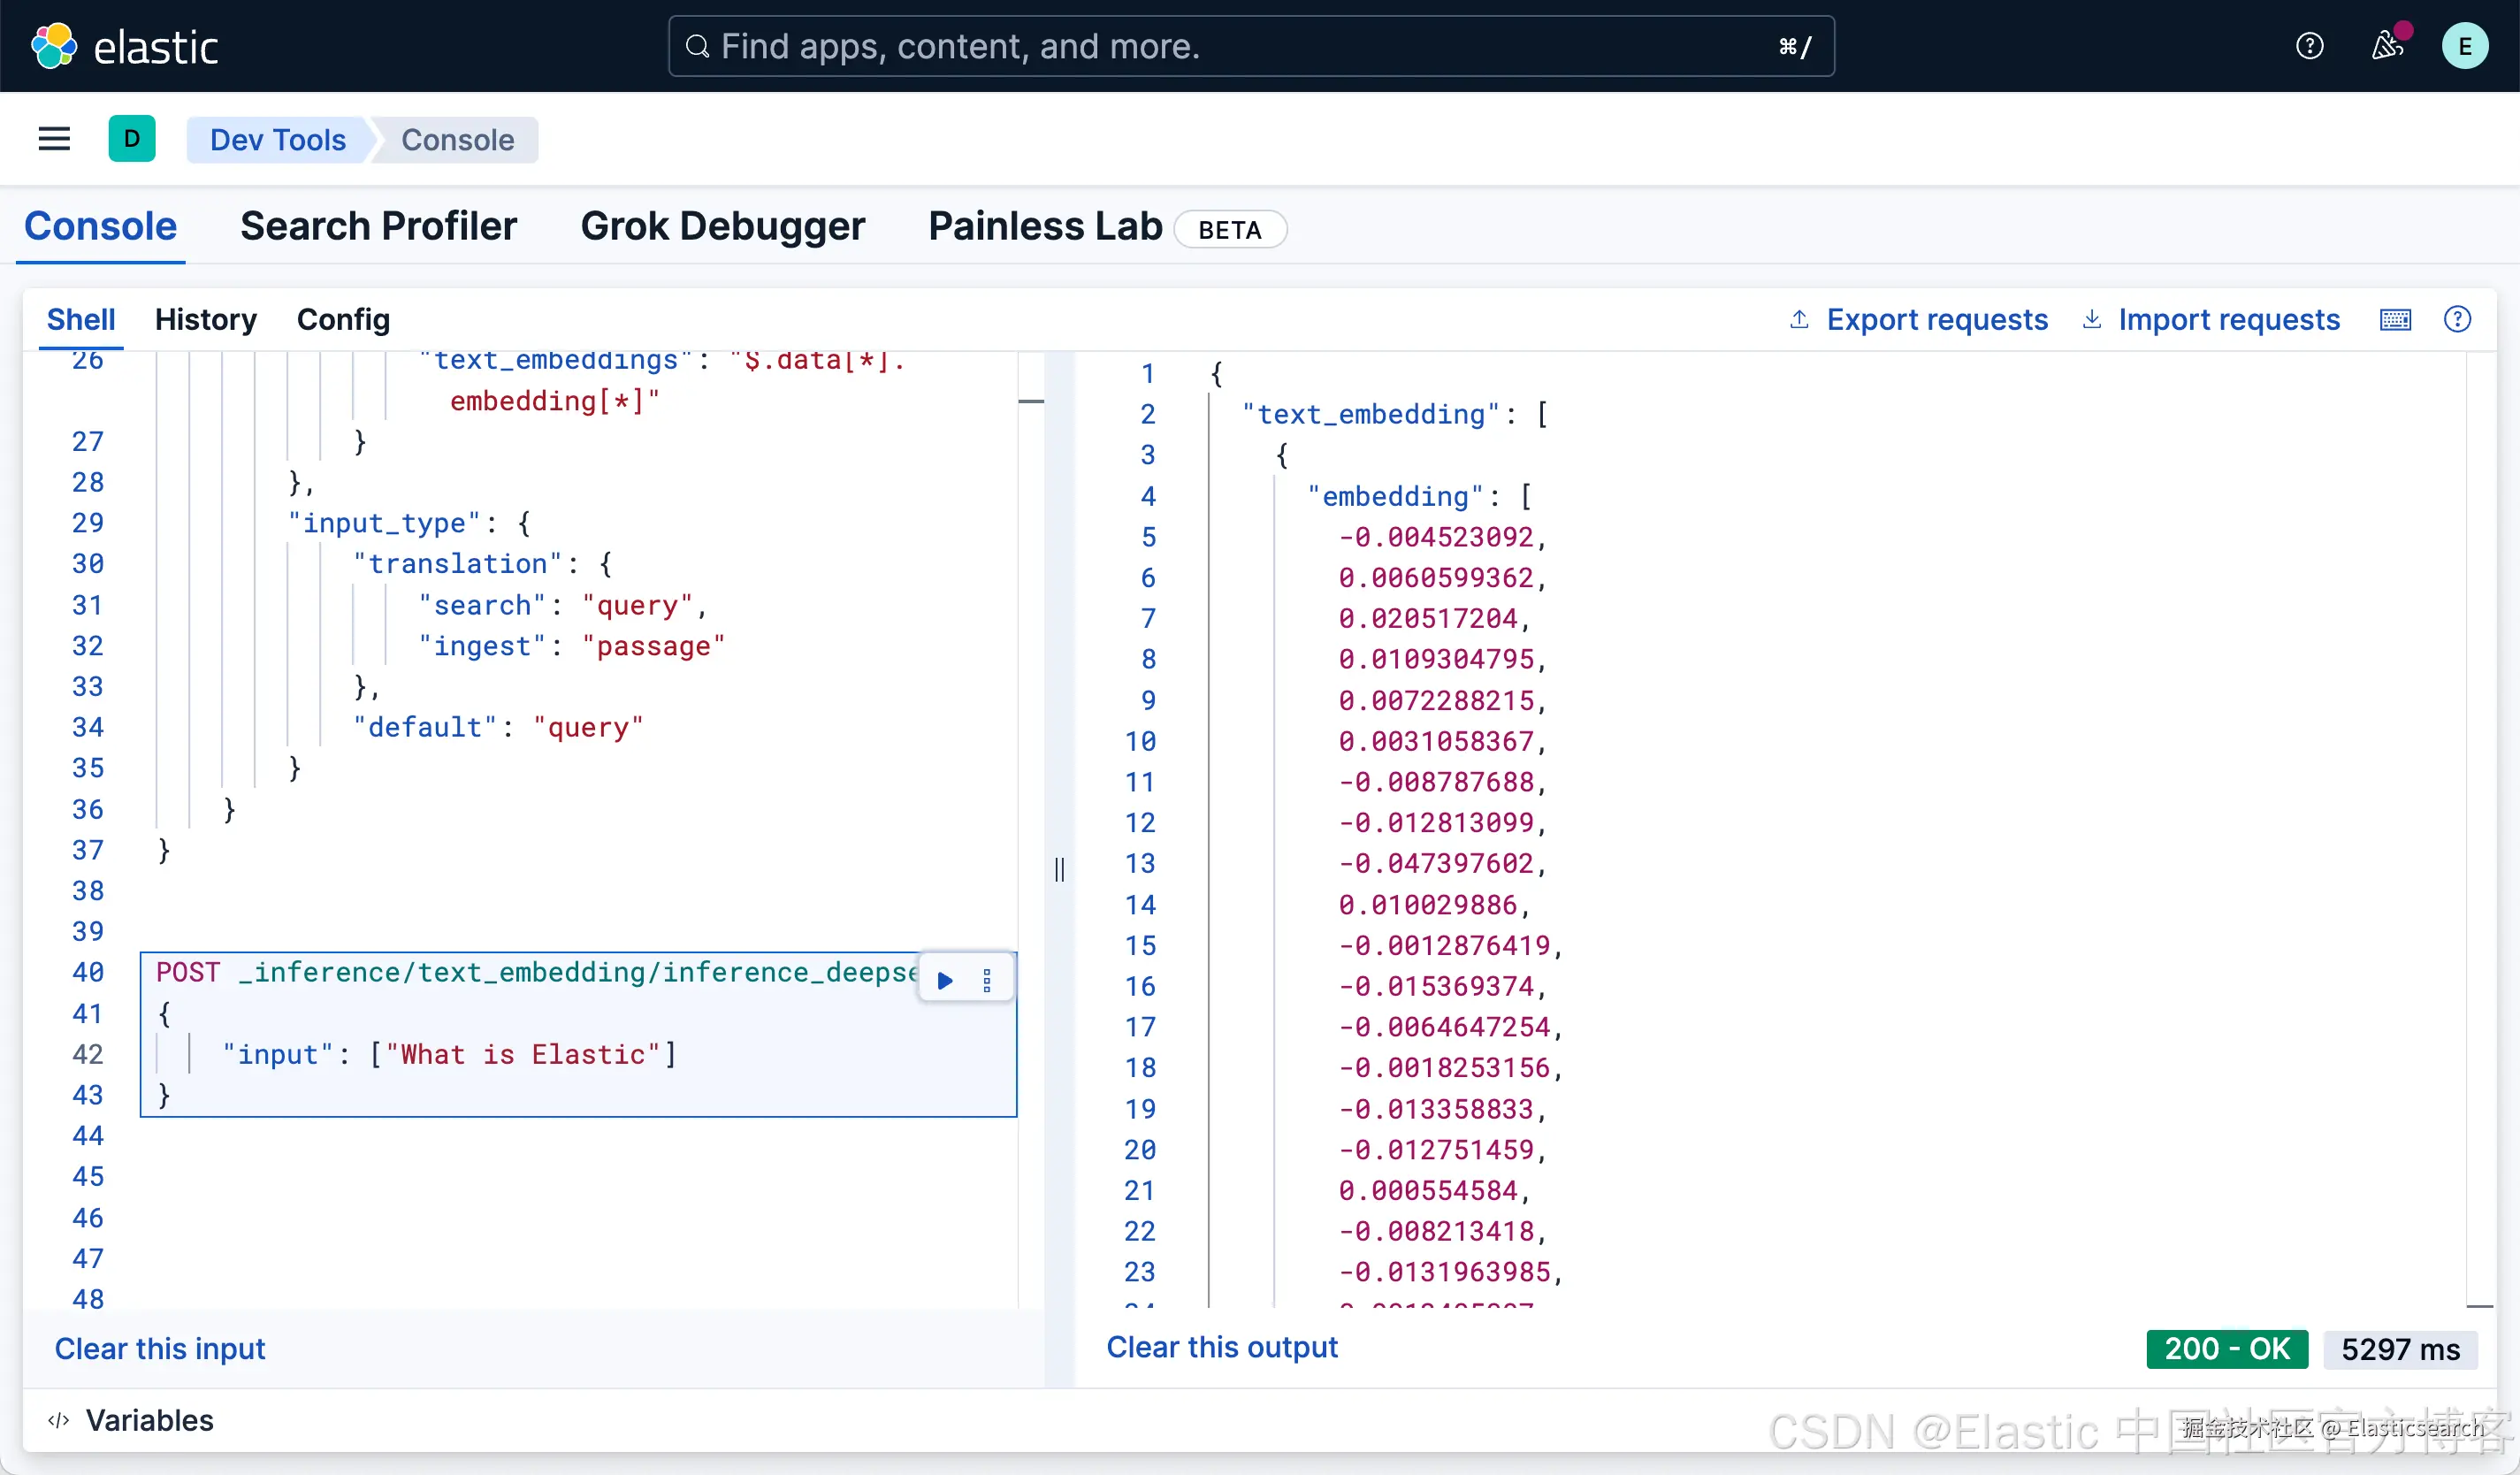Click the editor/output panel resize handle
Viewport: 2520px width, 1475px height.
1059,868
